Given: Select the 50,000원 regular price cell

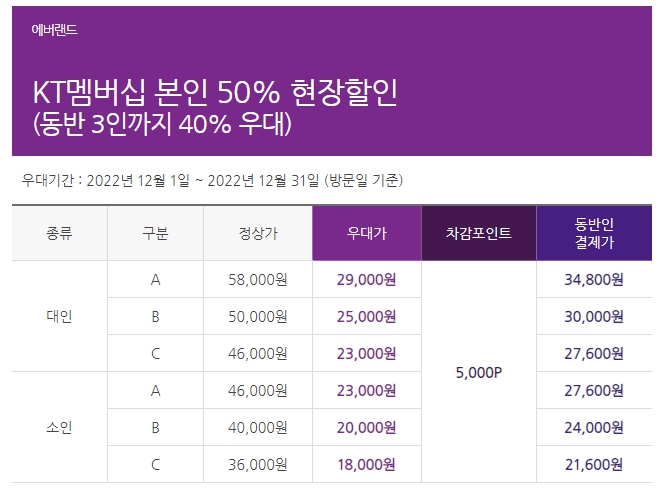Looking at the screenshot, I should coord(258,317).
